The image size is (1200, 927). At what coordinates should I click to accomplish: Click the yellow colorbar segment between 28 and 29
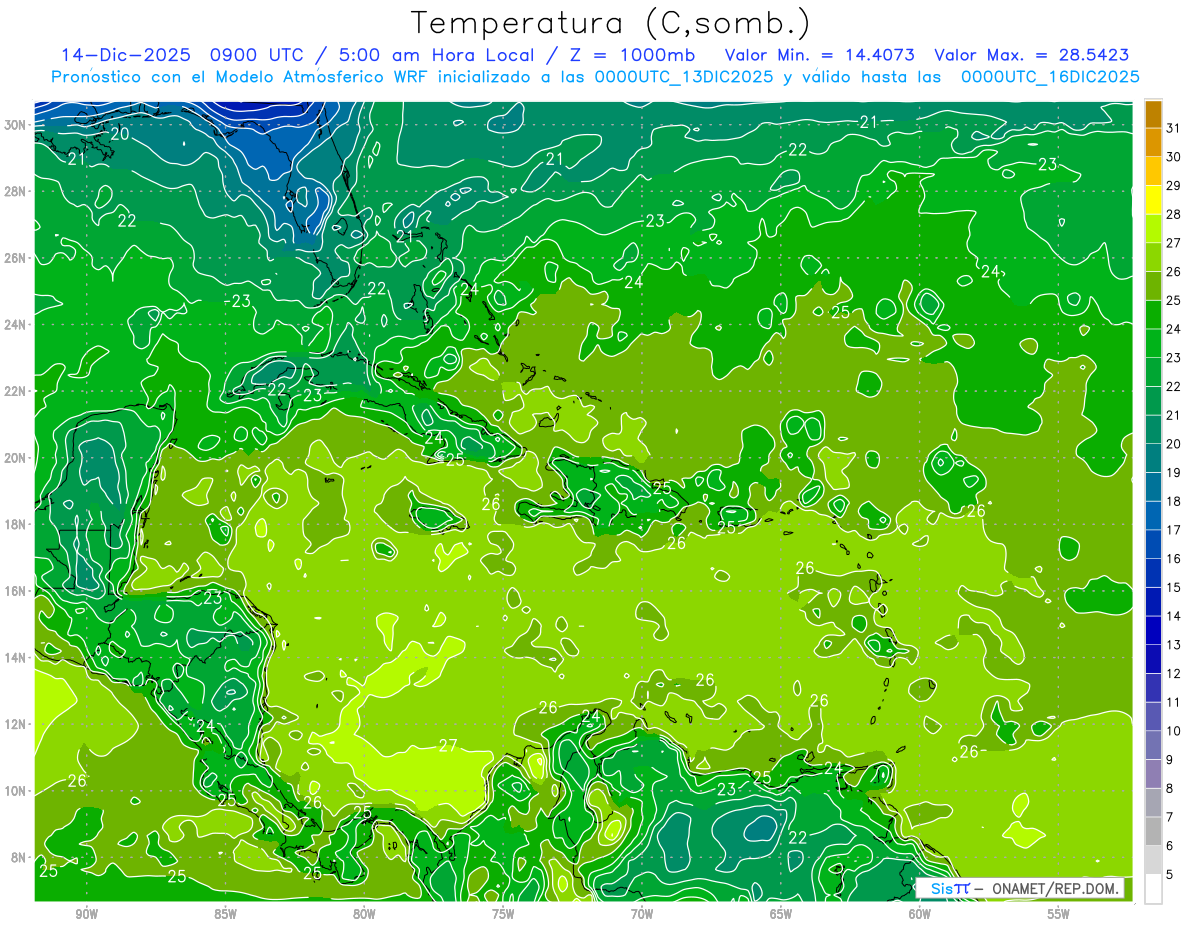[x=1153, y=200]
